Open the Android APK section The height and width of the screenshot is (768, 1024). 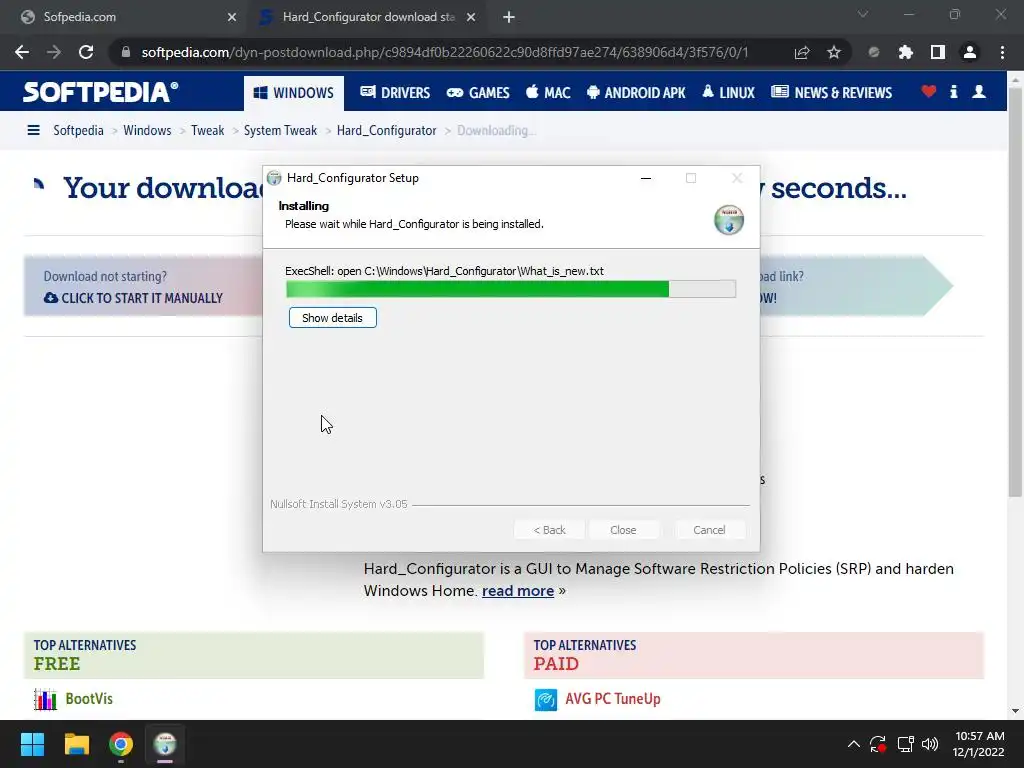[636, 93]
